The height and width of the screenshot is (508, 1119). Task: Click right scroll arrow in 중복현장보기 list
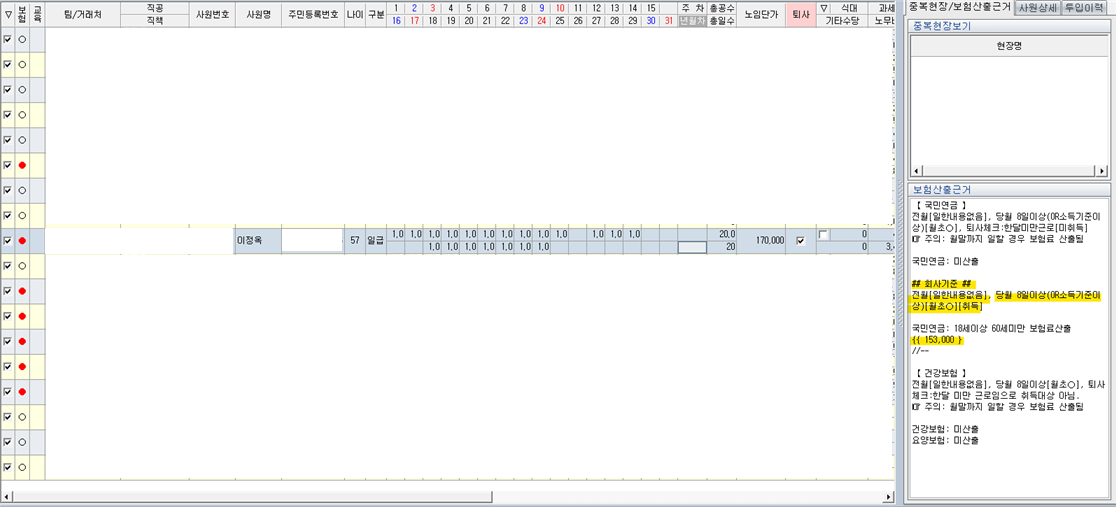click(1101, 171)
